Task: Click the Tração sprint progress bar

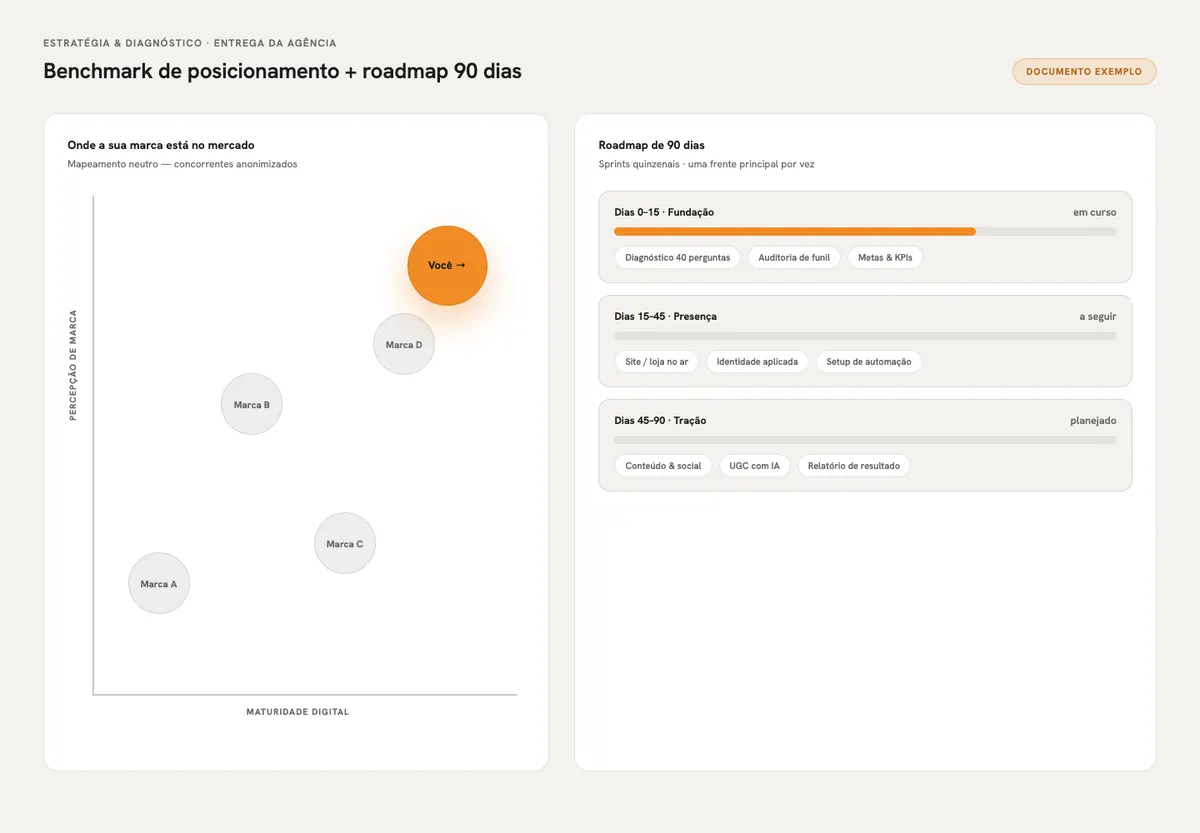Action: point(865,439)
